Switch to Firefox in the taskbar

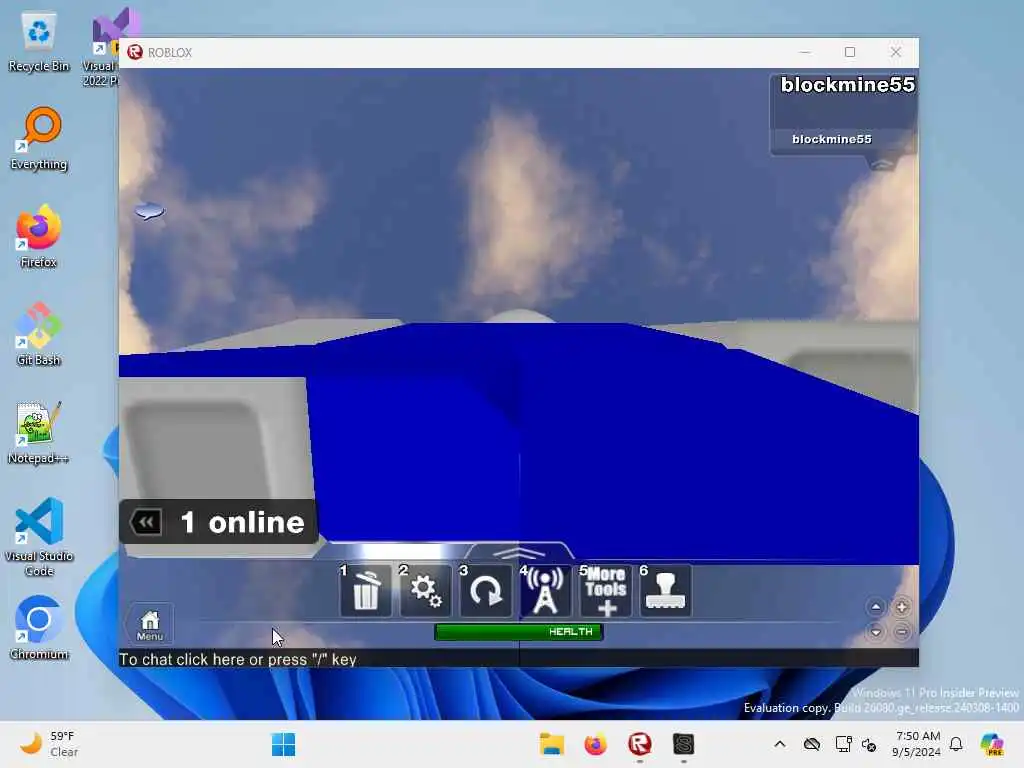click(x=595, y=744)
